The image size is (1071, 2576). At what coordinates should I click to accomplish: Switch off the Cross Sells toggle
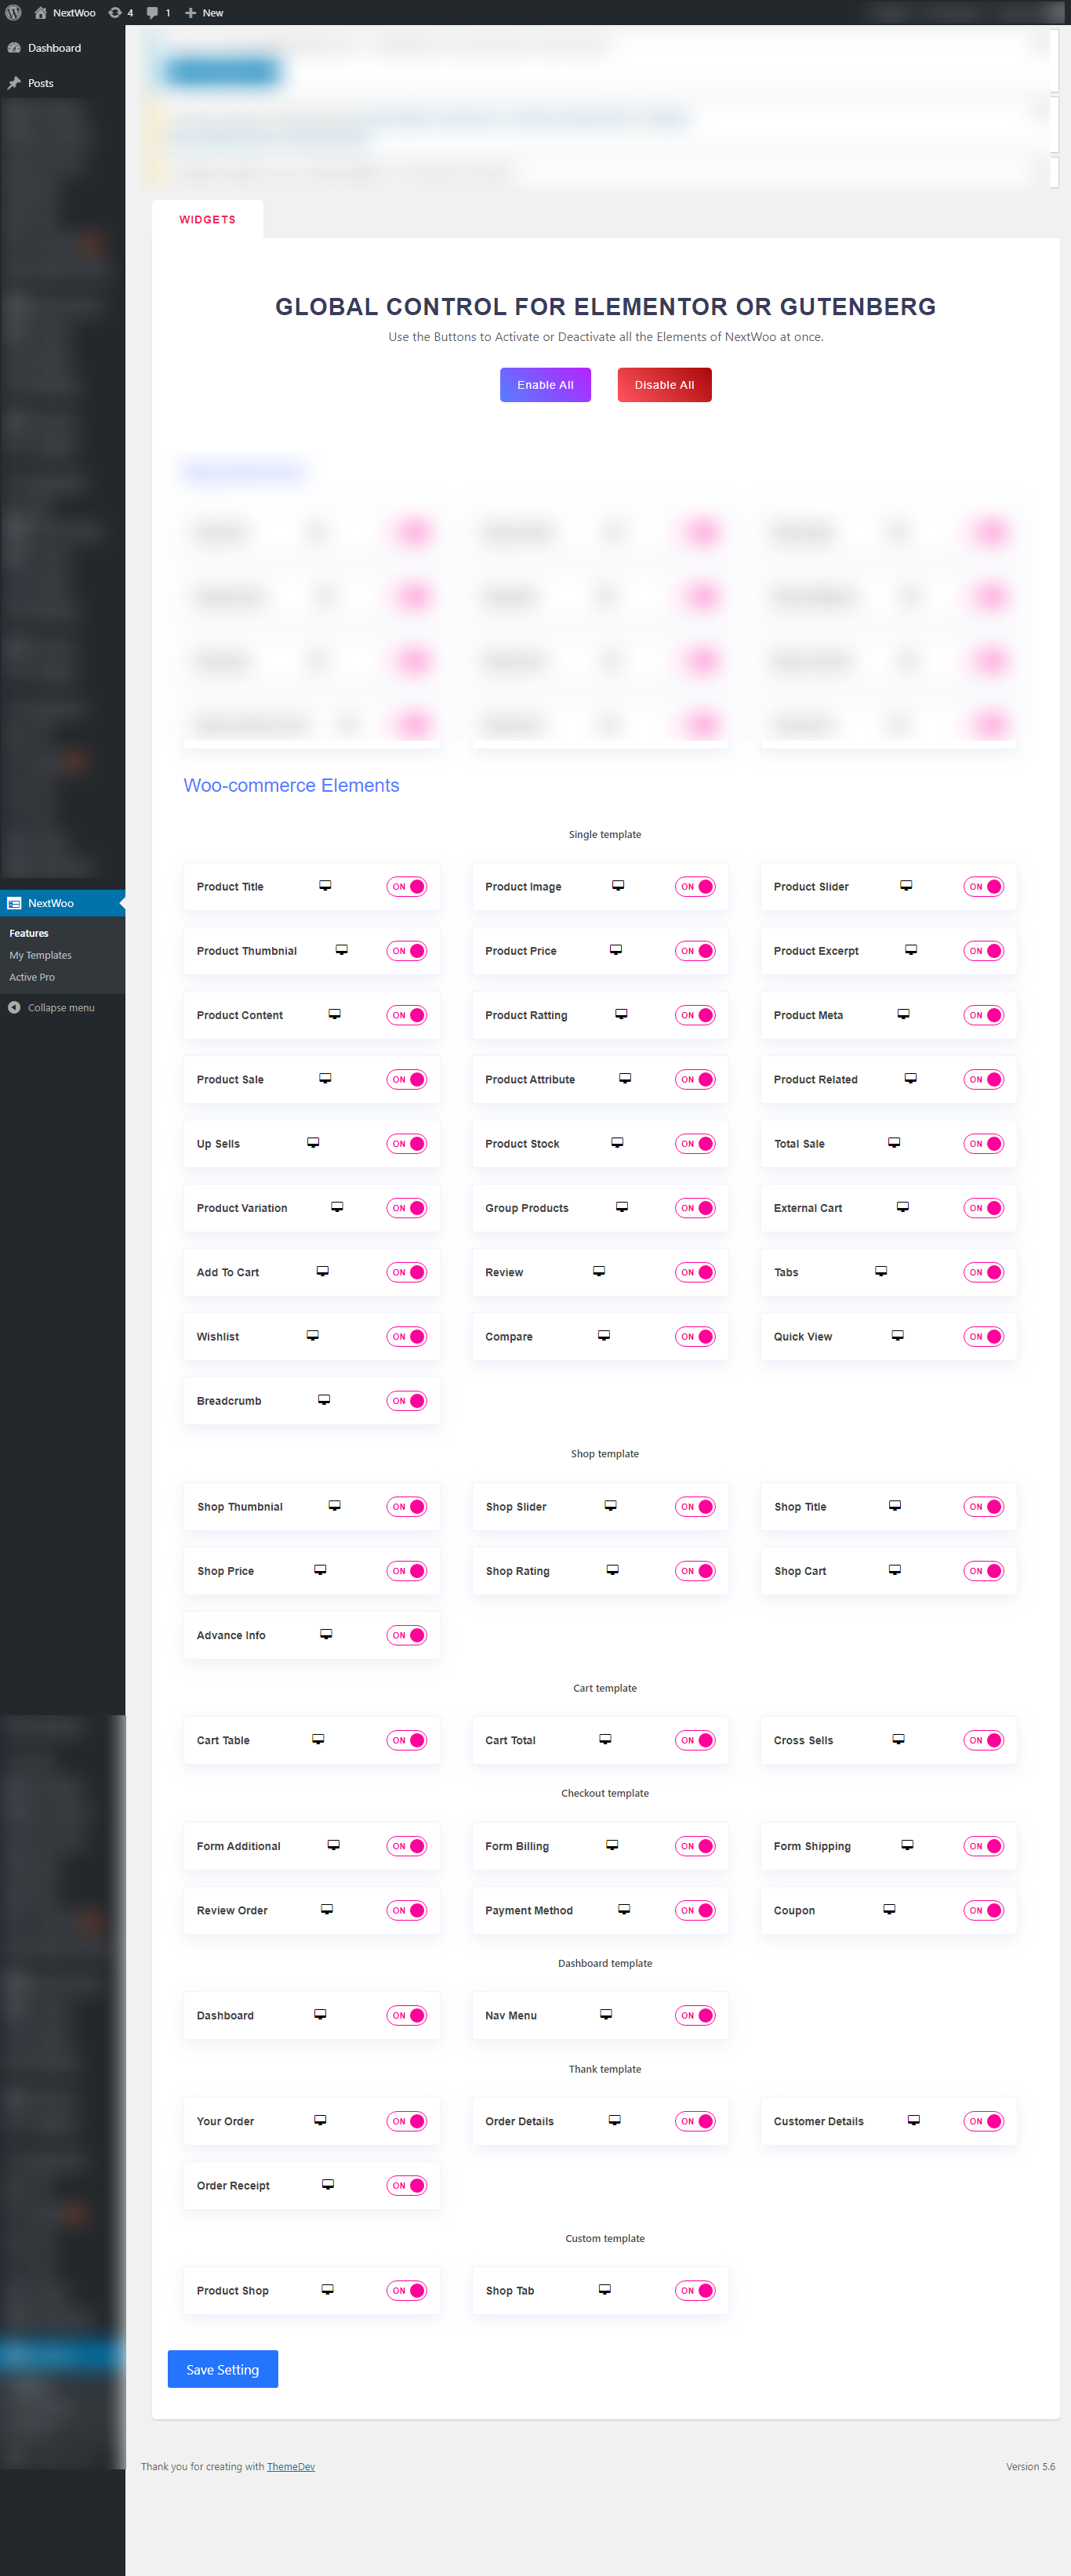click(984, 1741)
